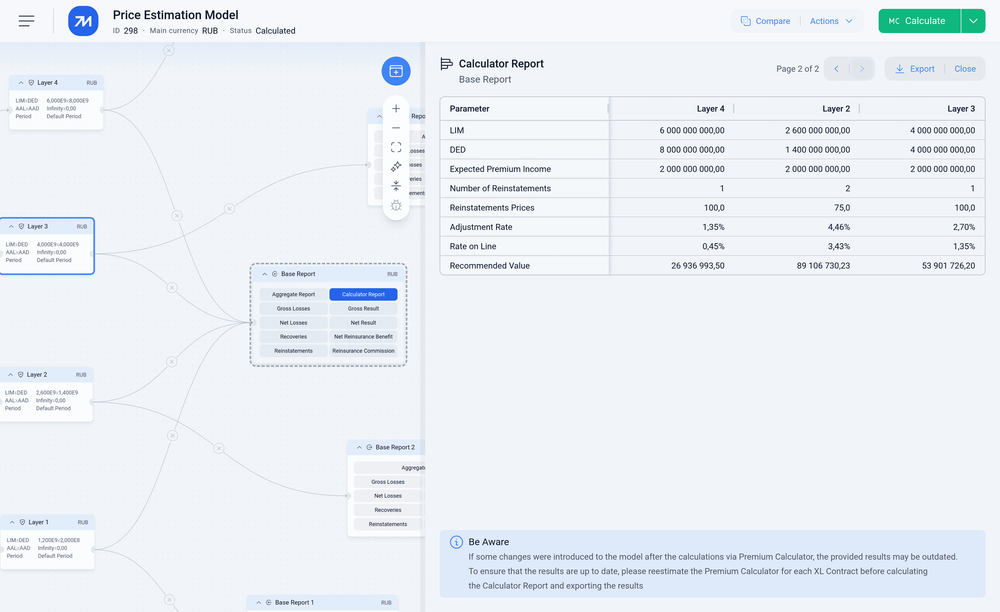Open the hamburger navigation menu
1000x612 pixels.
[x=26, y=21]
